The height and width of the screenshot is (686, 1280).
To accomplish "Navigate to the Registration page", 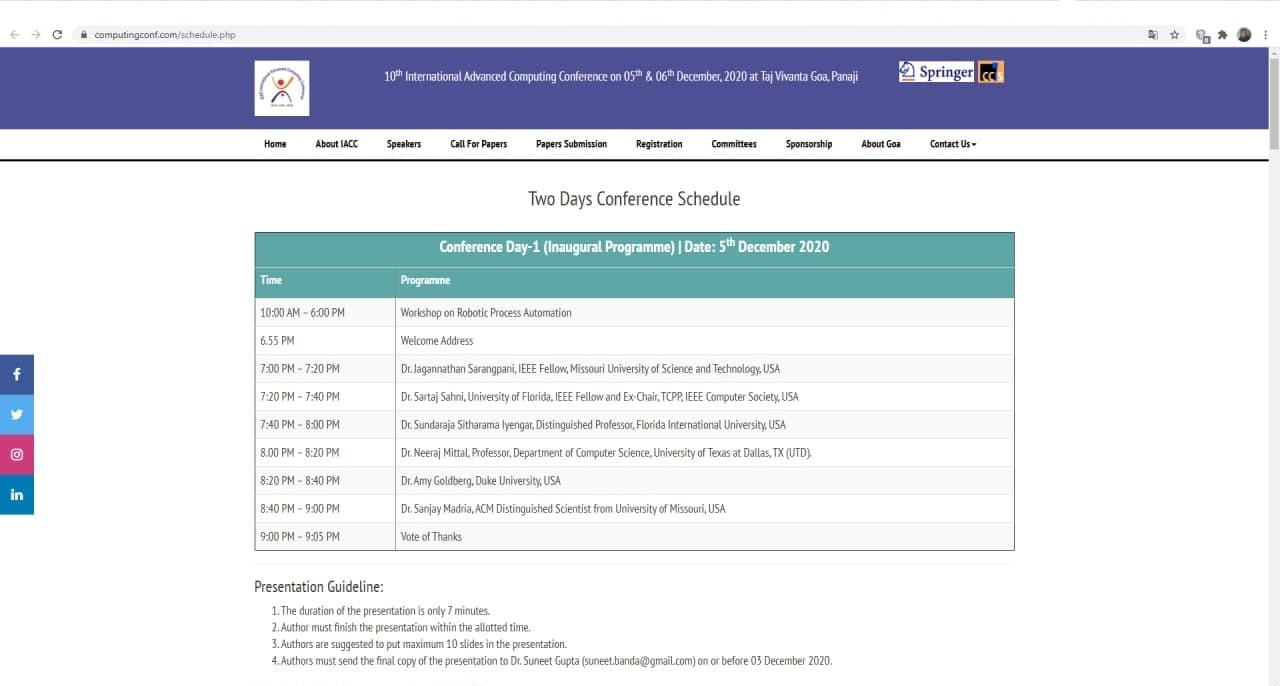I will click(x=659, y=144).
